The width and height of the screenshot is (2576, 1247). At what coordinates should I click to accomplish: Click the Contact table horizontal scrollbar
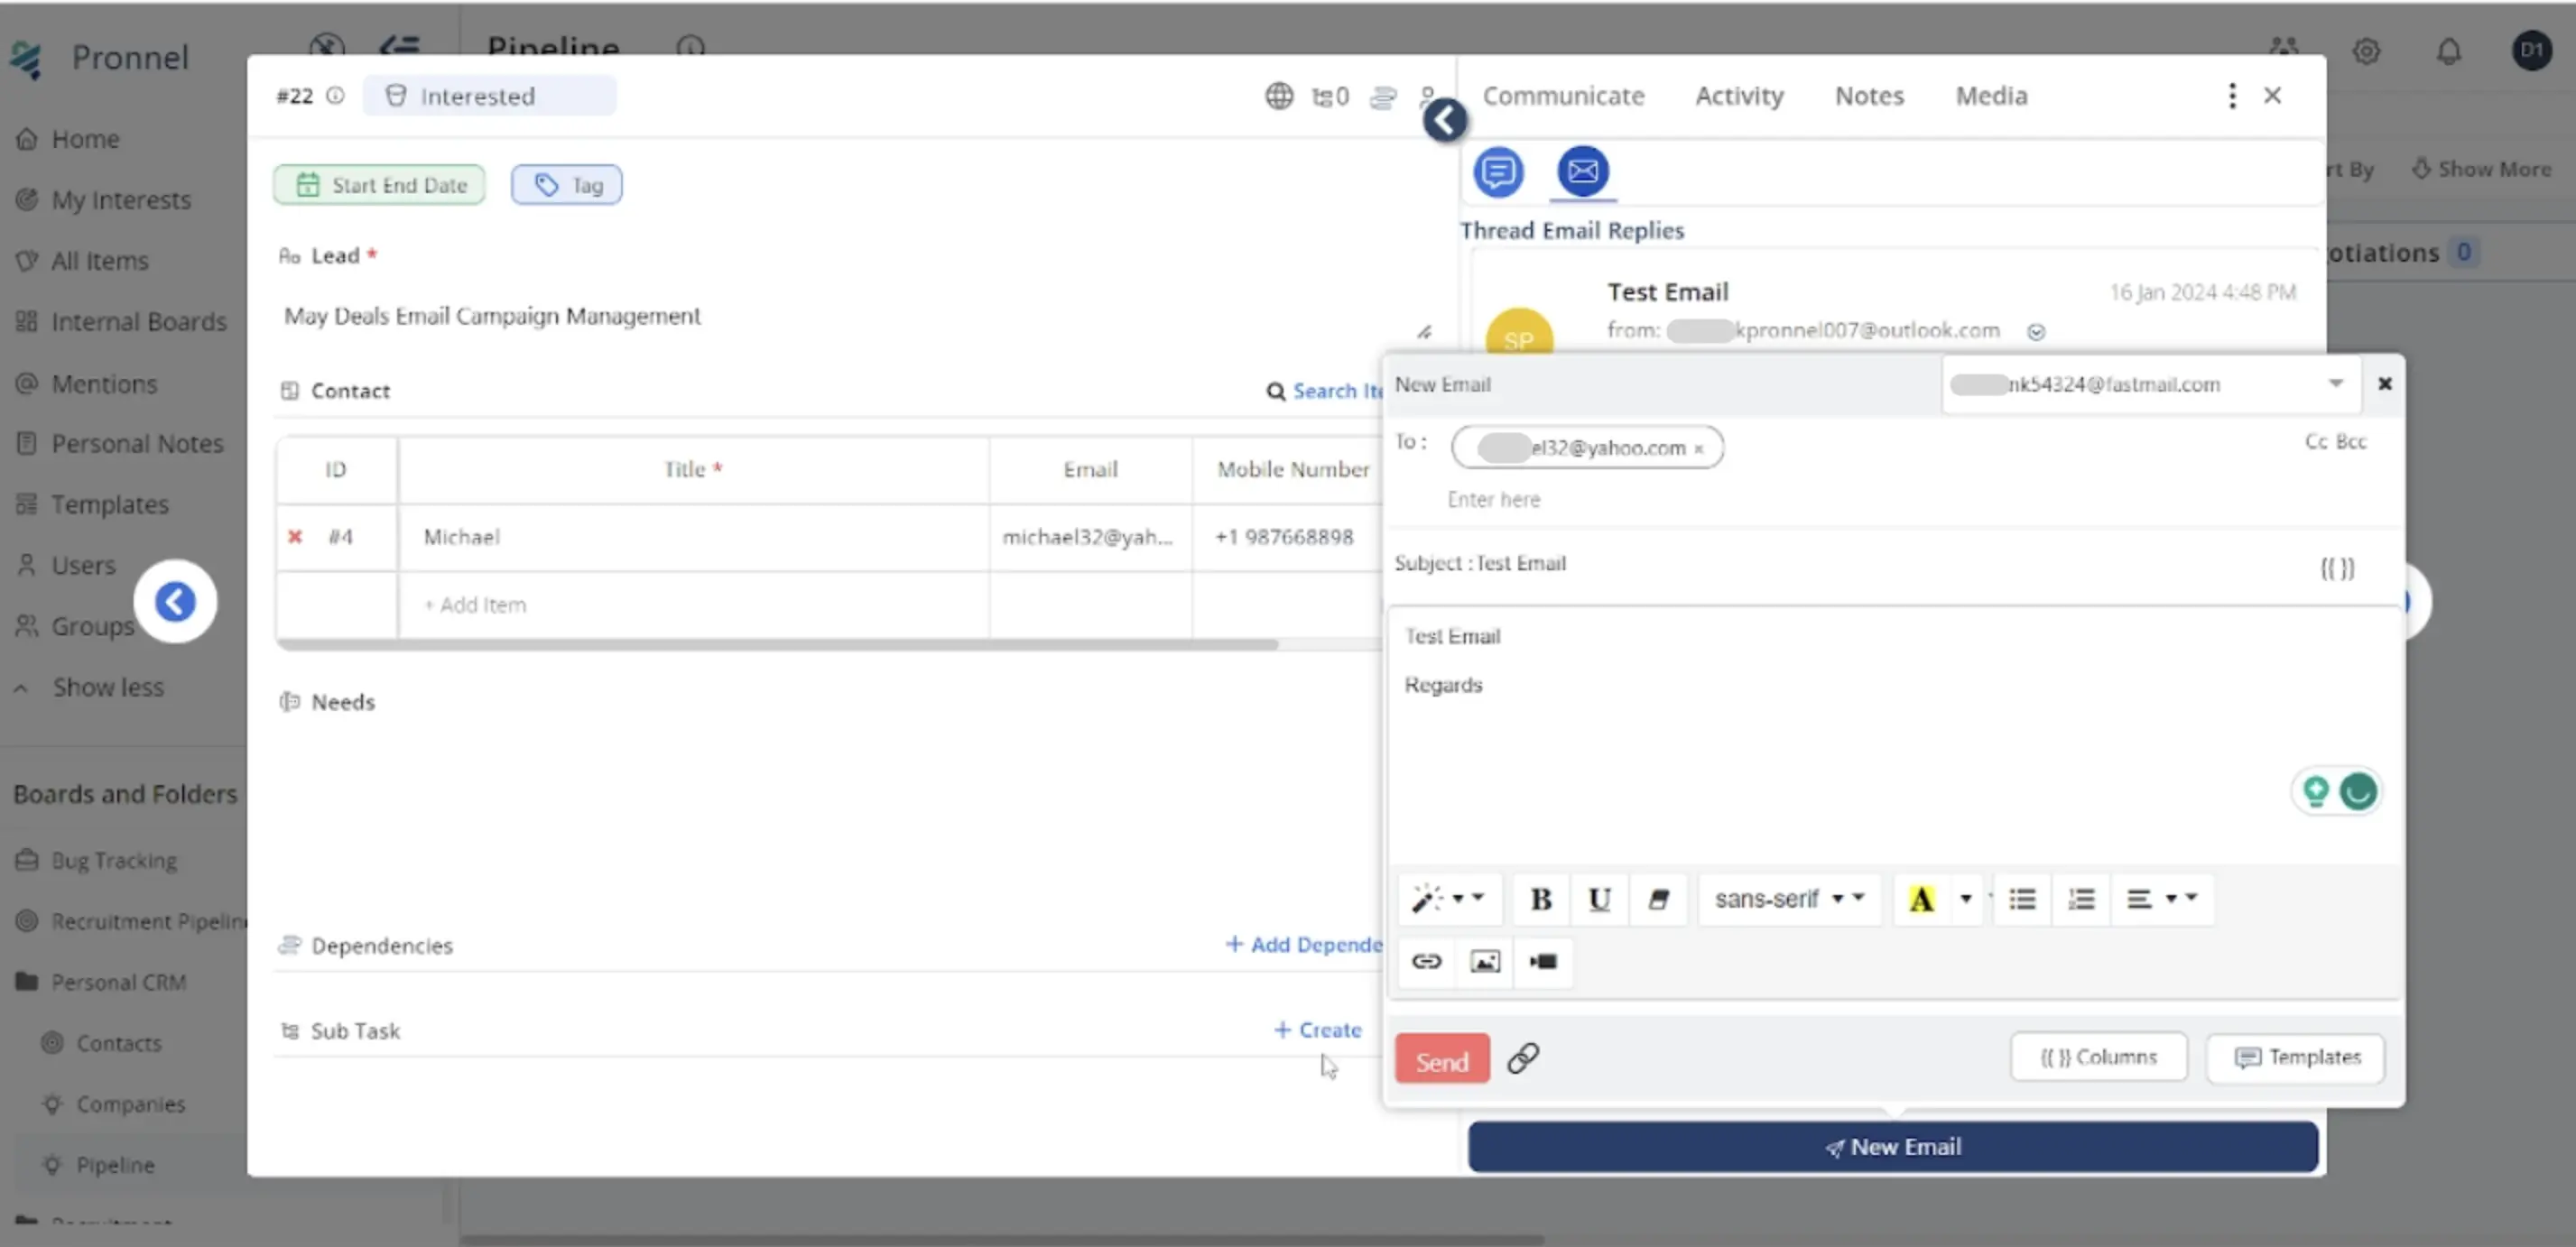click(777, 645)
